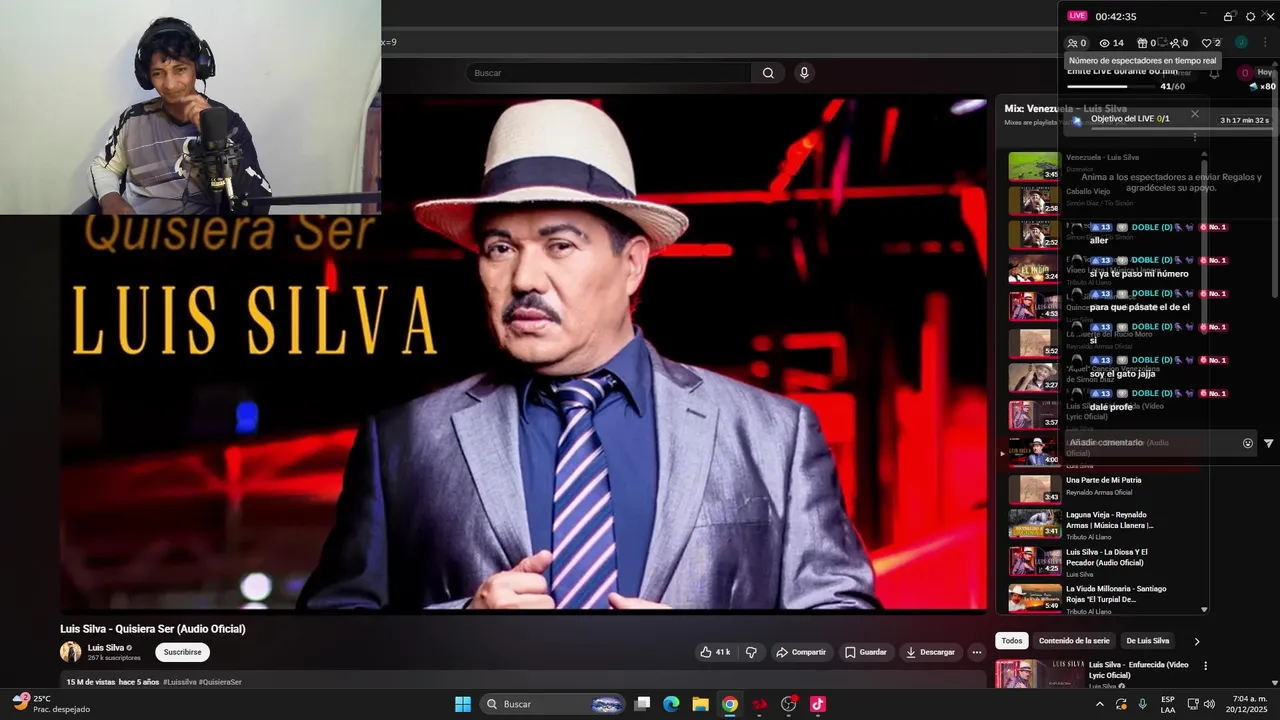
Task: Subscribe with the Suscribirse button
Action: tap(182, 652)
